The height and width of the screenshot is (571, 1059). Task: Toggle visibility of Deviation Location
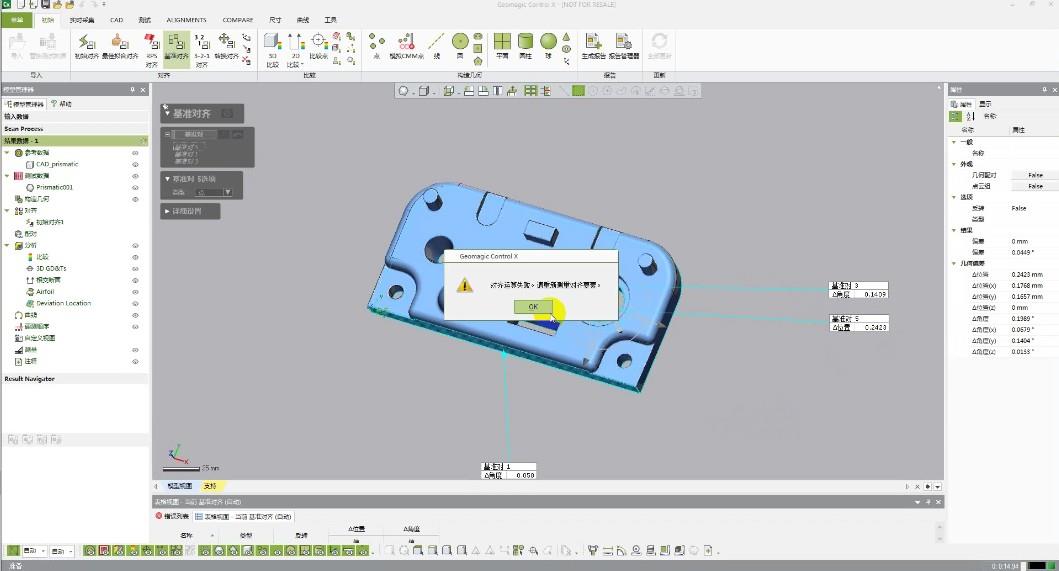point(135,303)
